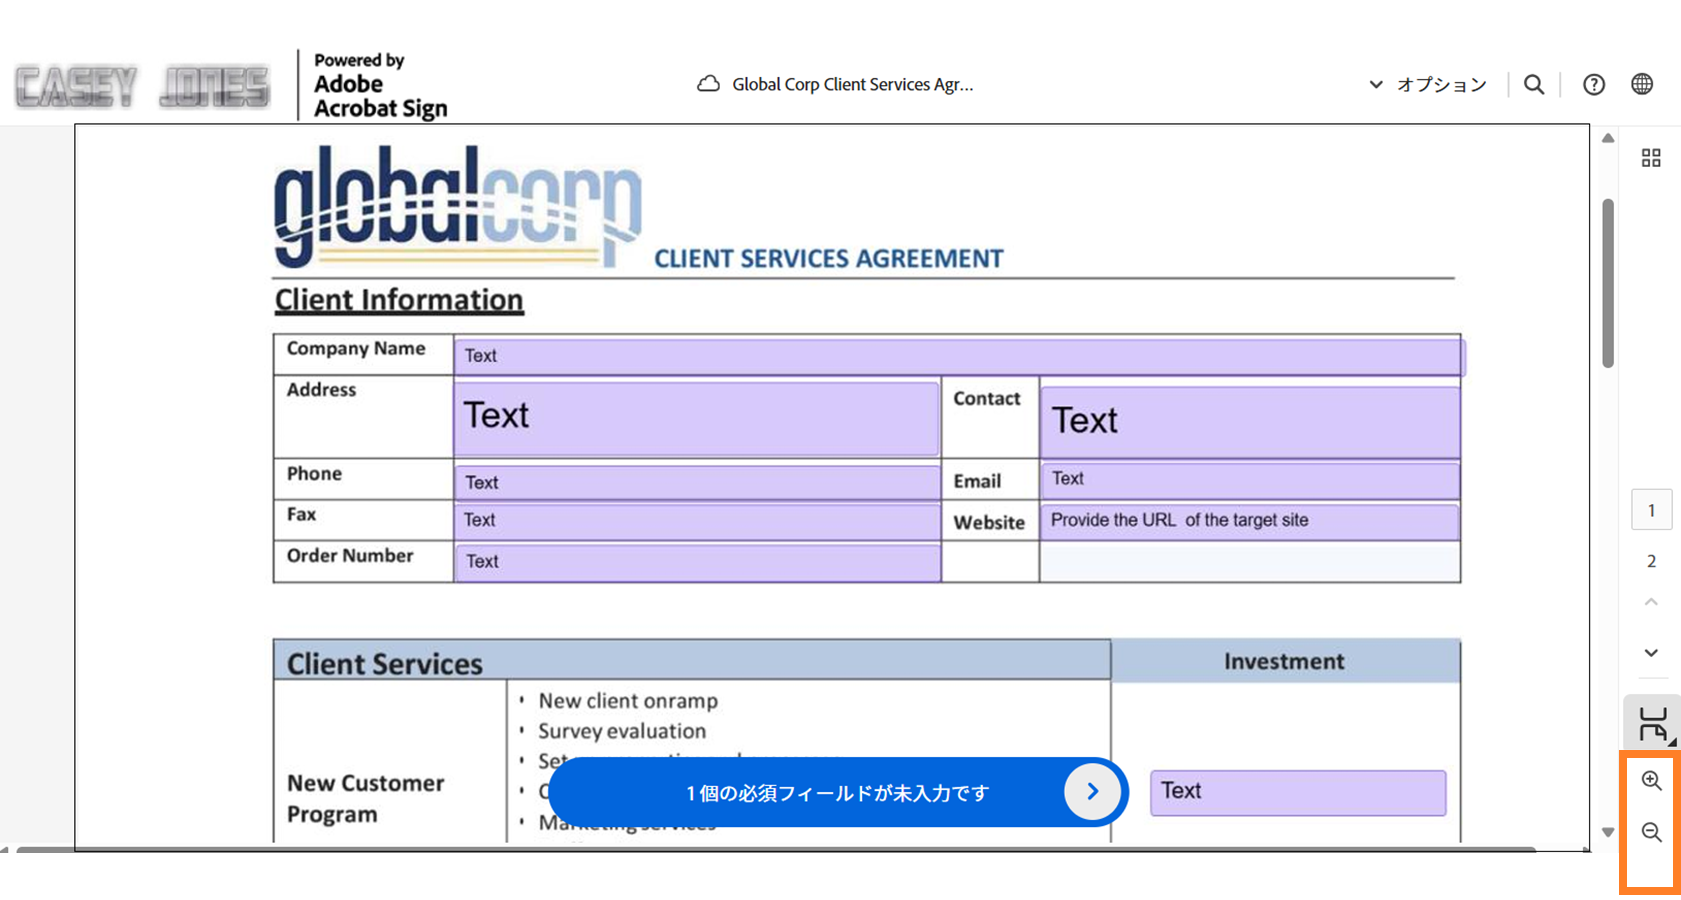Go to previous page with up chevron

click(1651, 602)
